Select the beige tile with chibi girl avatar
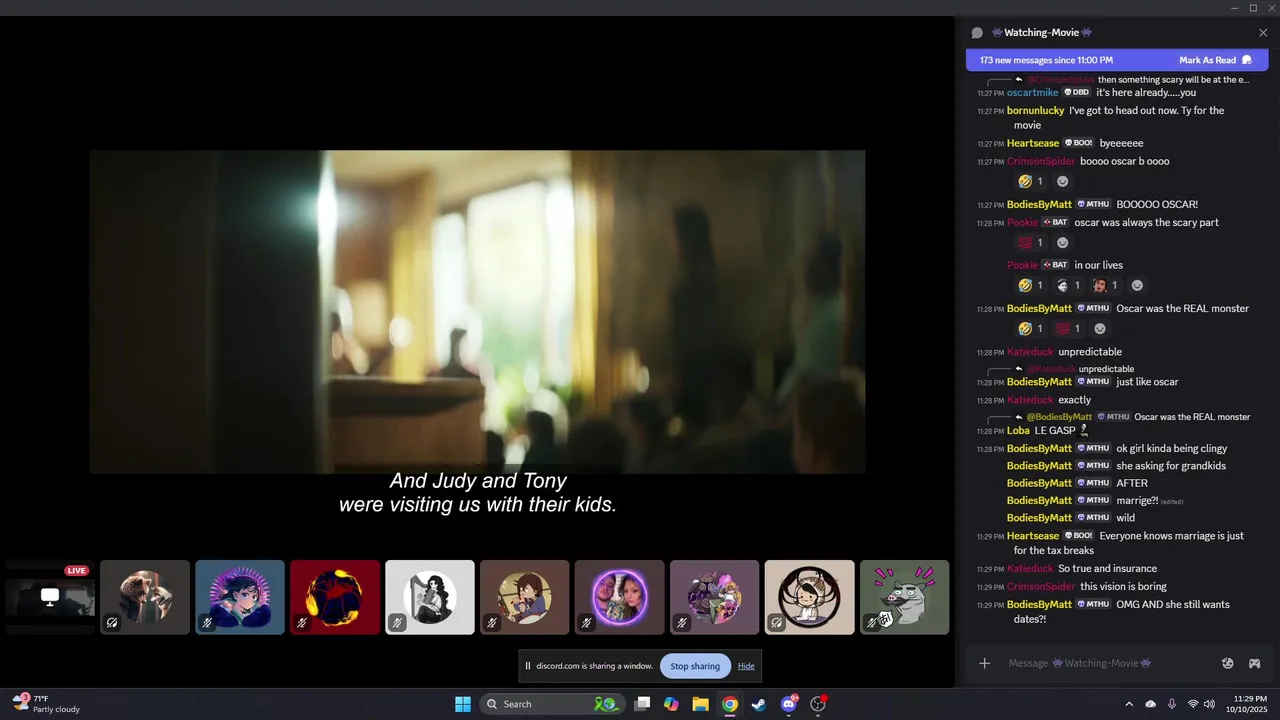The width and height of the screenshot is (1280, 720). click(810, 597)
